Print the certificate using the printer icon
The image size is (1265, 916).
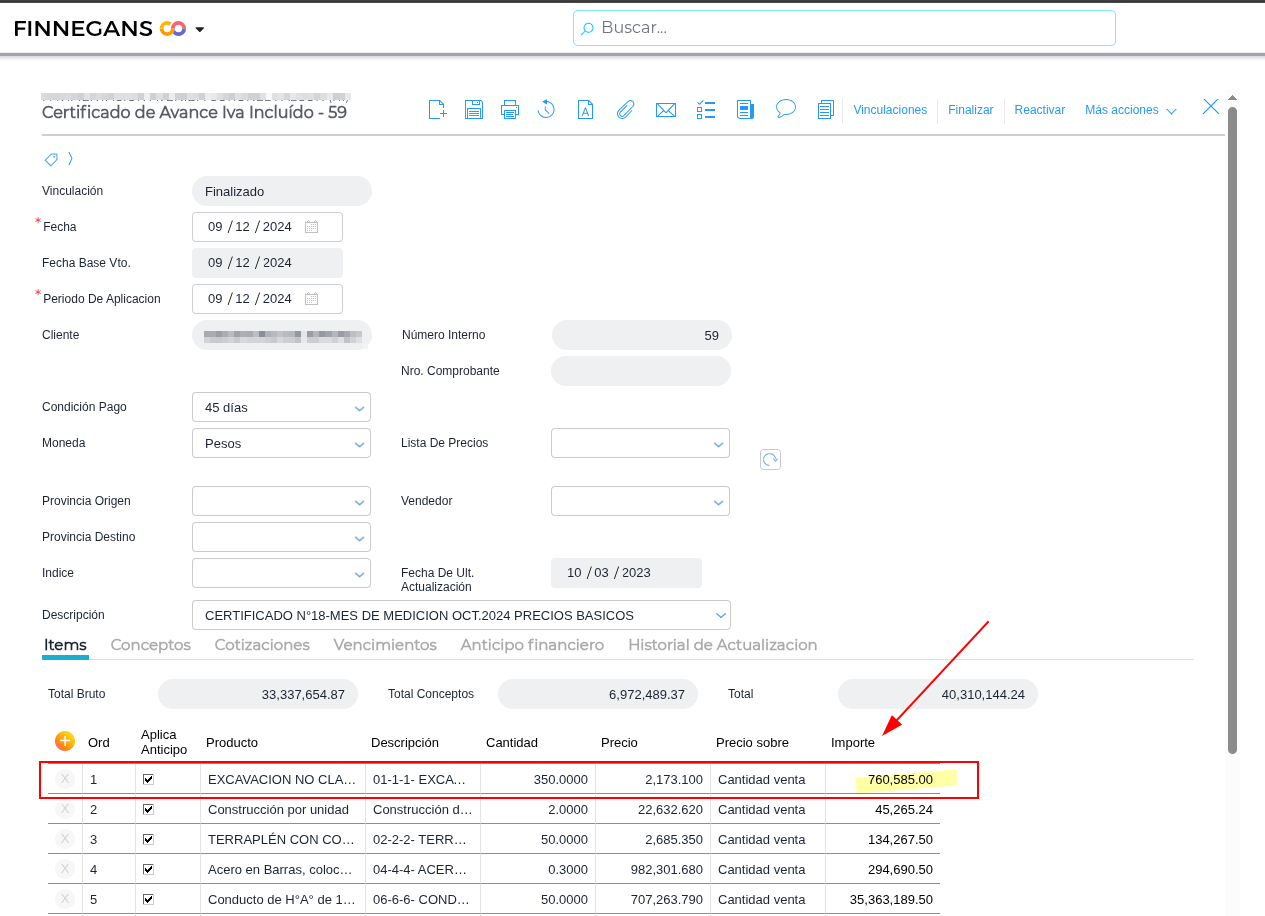[510, 110]
